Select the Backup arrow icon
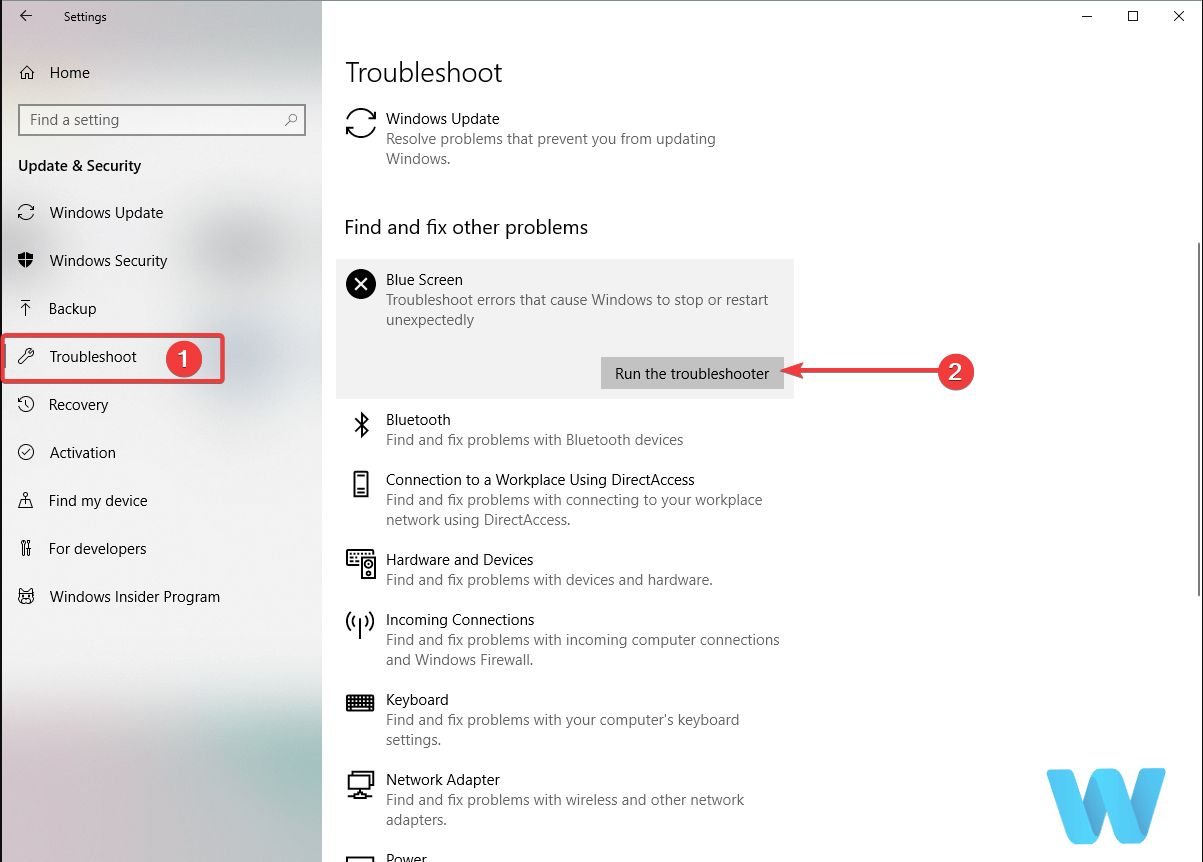 [x=27, y=309]
